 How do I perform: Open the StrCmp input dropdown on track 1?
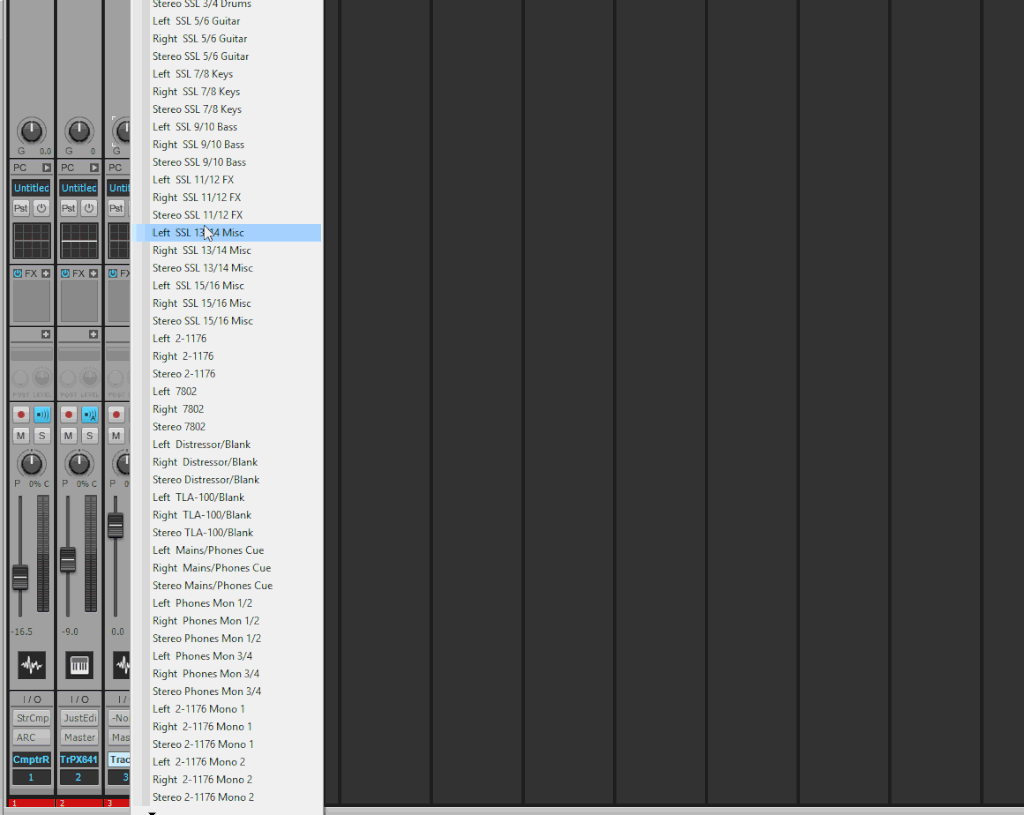click(x=31, y=718)
